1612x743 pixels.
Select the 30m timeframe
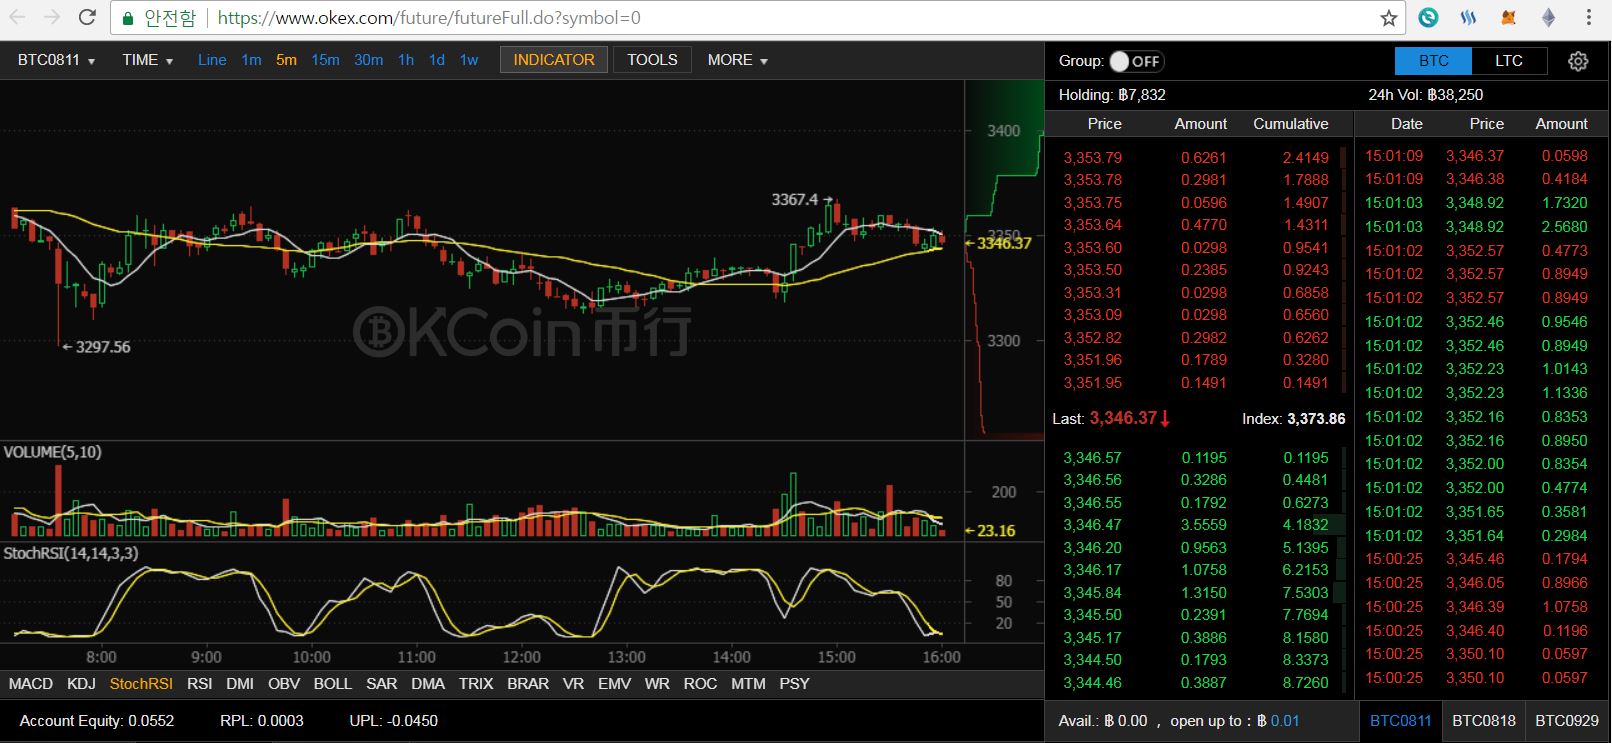coord(368,60)
